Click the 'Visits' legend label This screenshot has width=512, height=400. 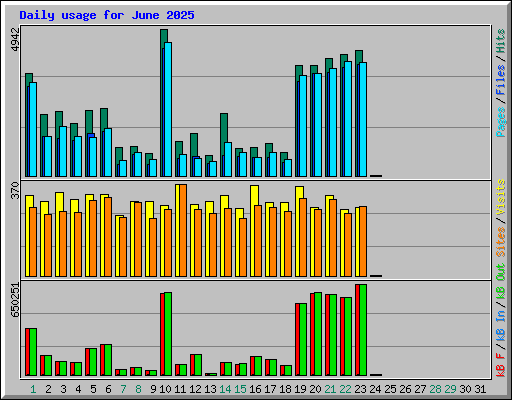pyautogui.click(x=501, y=198)
